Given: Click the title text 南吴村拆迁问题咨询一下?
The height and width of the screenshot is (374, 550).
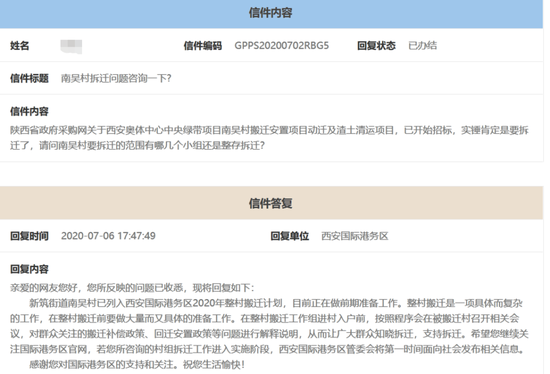Looking at the screenshot, I should tap(116, 78).
